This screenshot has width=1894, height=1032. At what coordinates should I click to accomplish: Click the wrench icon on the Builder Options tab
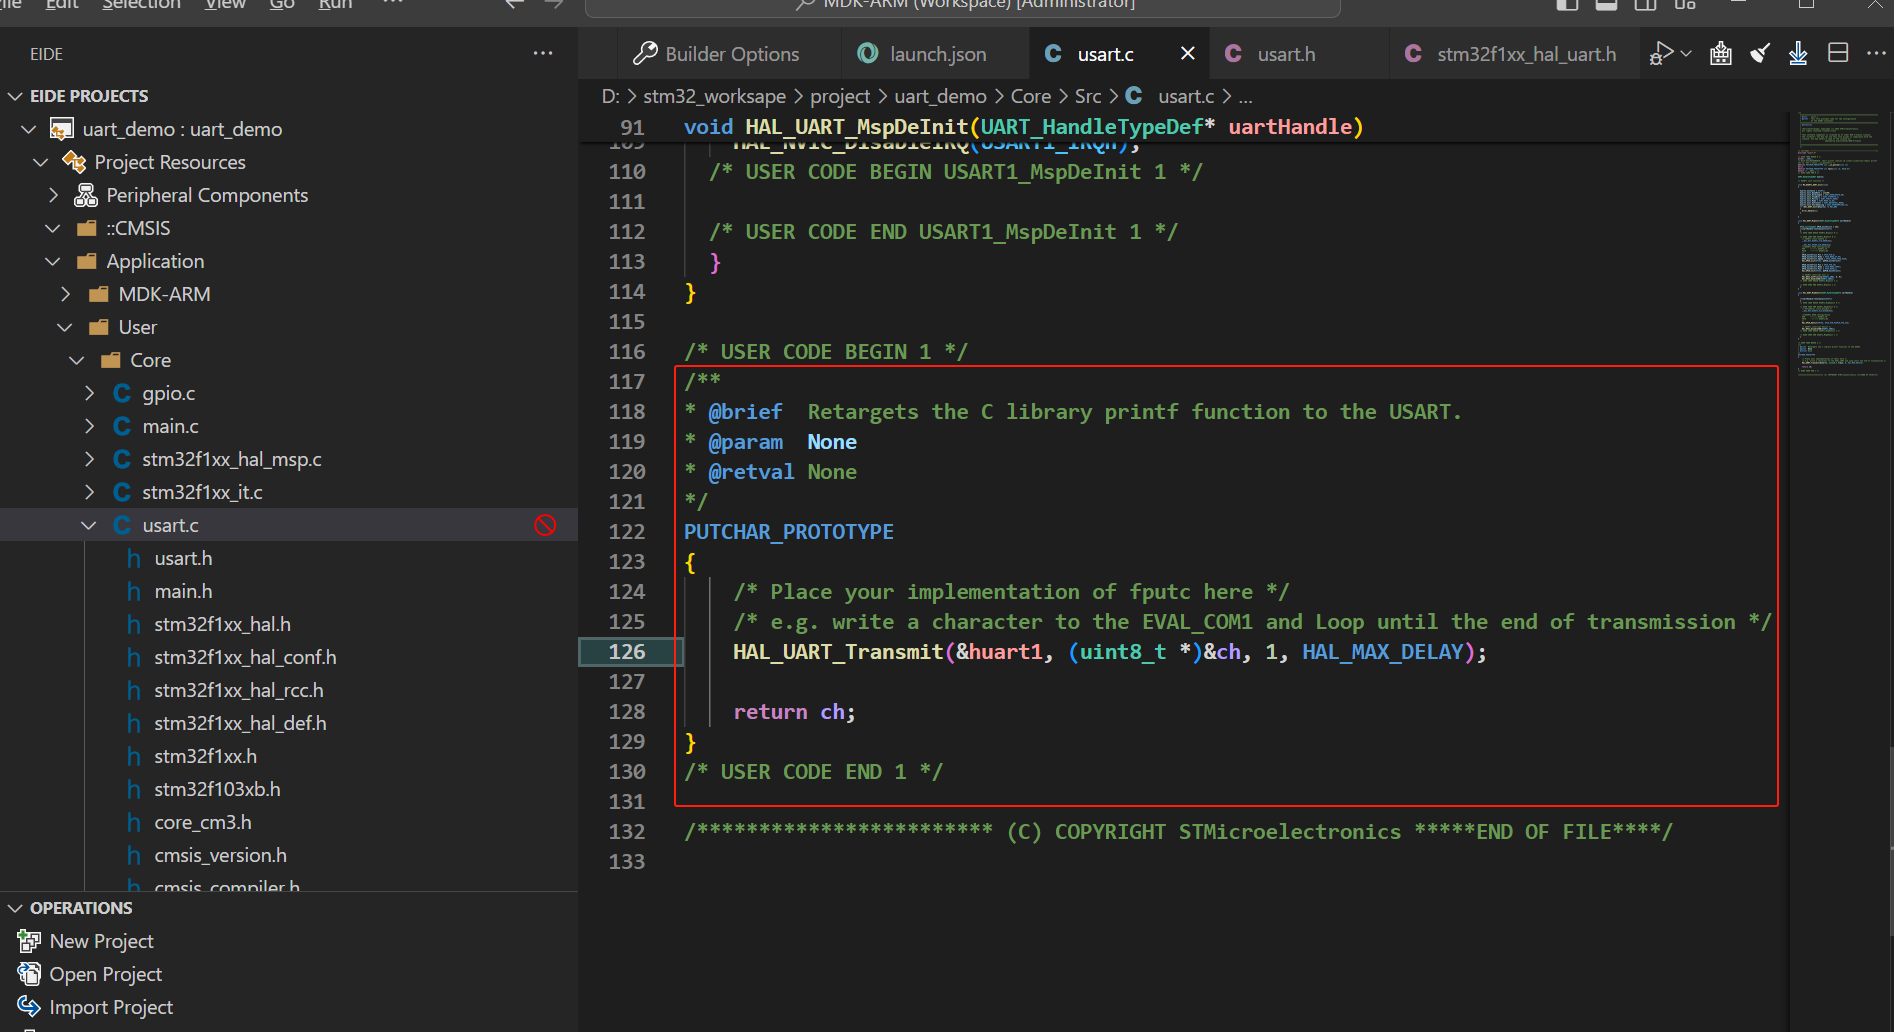point(645,54)
